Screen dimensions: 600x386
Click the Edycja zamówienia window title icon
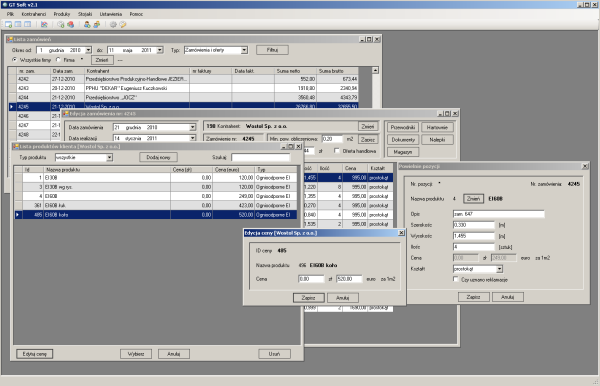click(66, 114)
